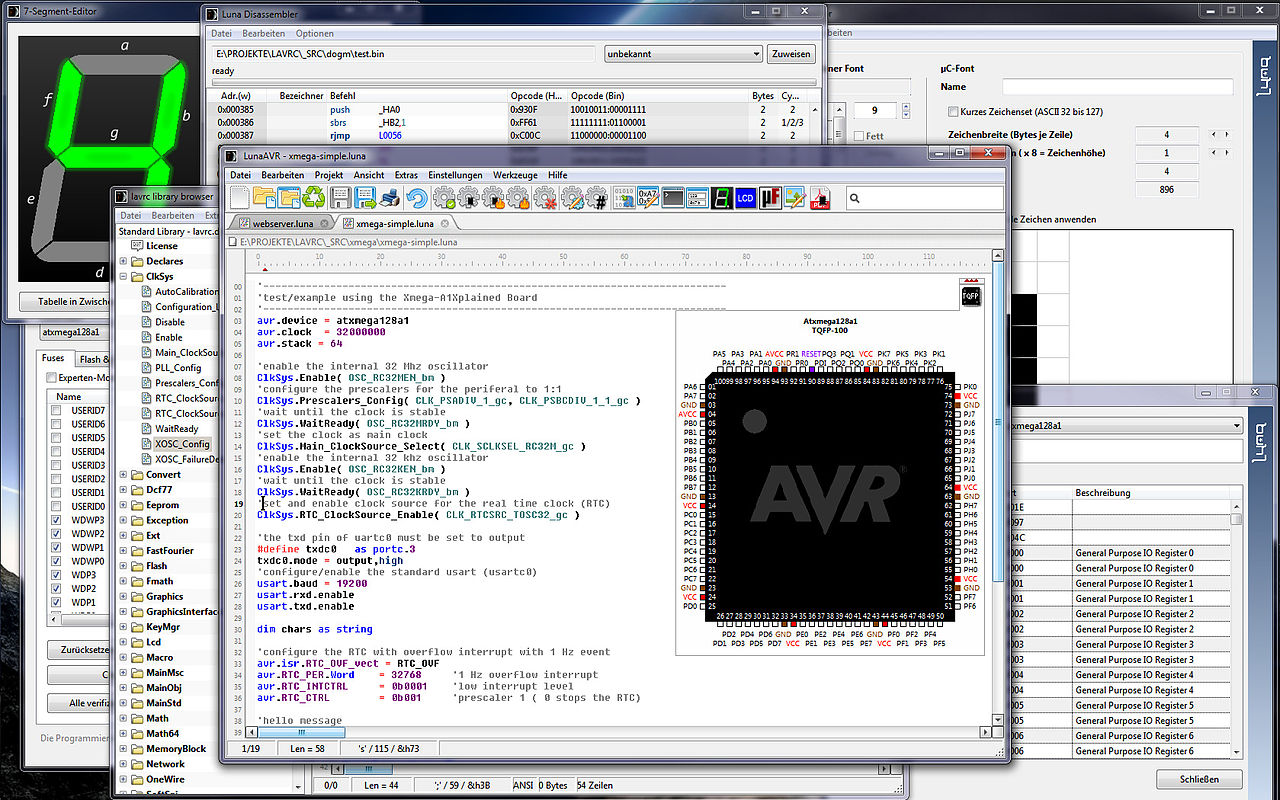Open the LCD tool icon

pos(745,197)
